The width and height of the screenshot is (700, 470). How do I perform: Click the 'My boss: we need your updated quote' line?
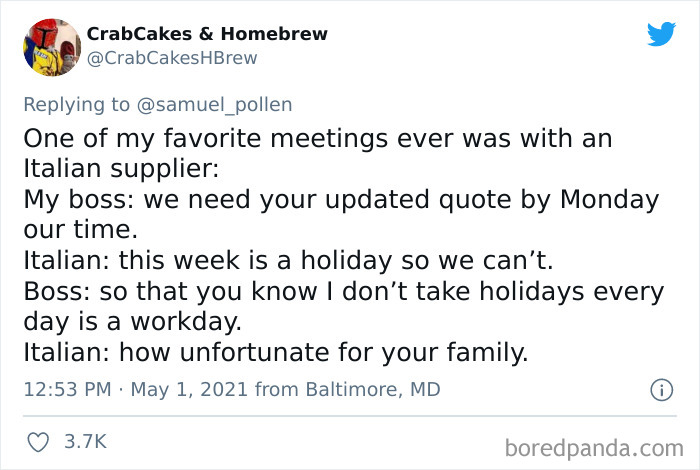coord(341,200)
